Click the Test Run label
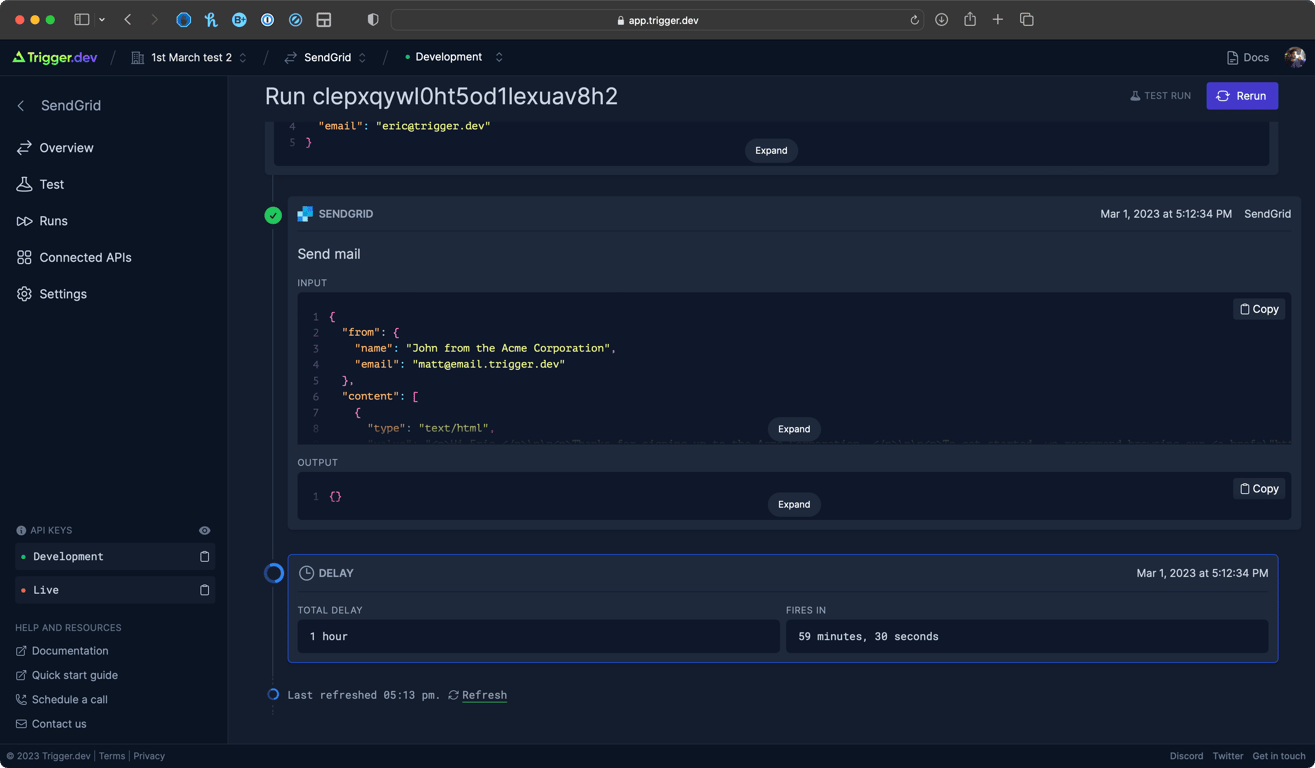This screenshot has width=1315, height=768. [1160, 96]
